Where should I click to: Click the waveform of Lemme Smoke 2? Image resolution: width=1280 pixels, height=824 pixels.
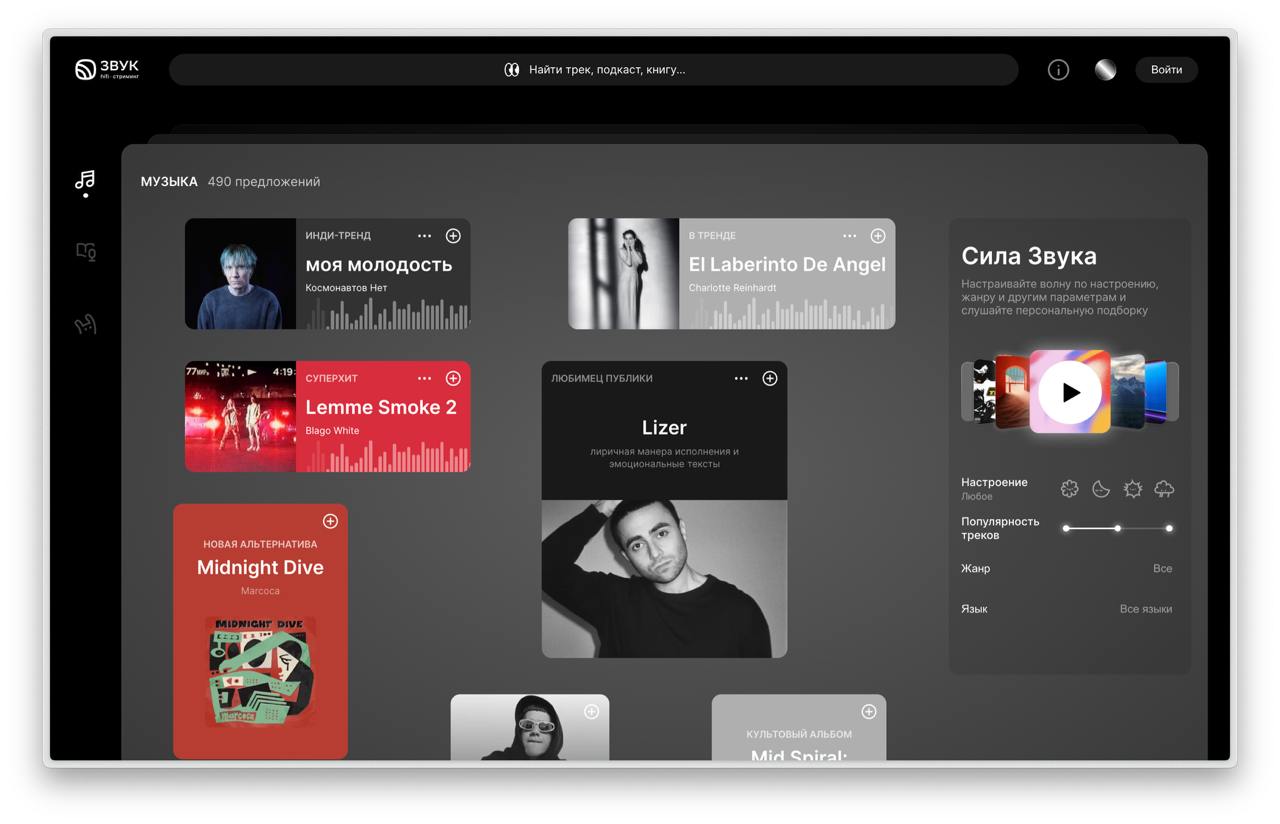(x=388, y=457)
